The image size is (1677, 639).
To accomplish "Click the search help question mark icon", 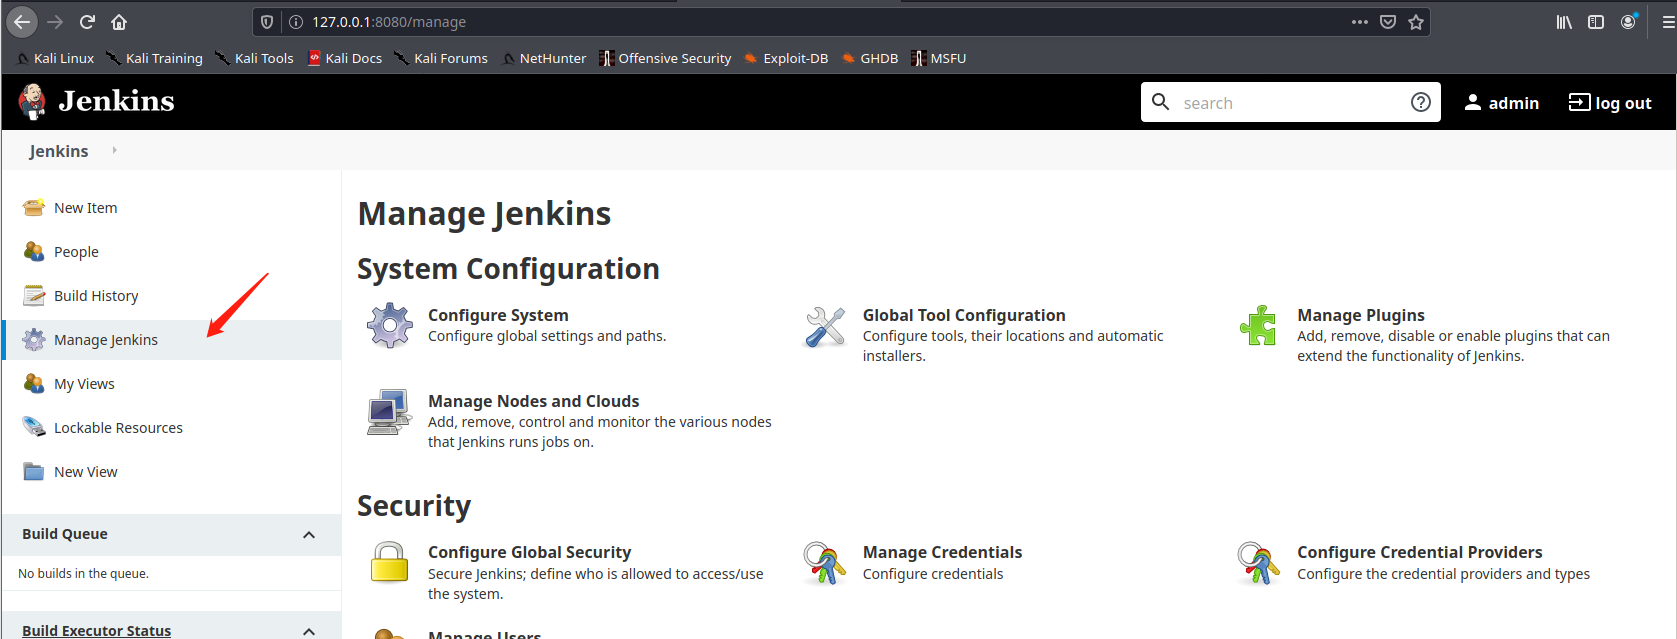I will click(1421, 102).
